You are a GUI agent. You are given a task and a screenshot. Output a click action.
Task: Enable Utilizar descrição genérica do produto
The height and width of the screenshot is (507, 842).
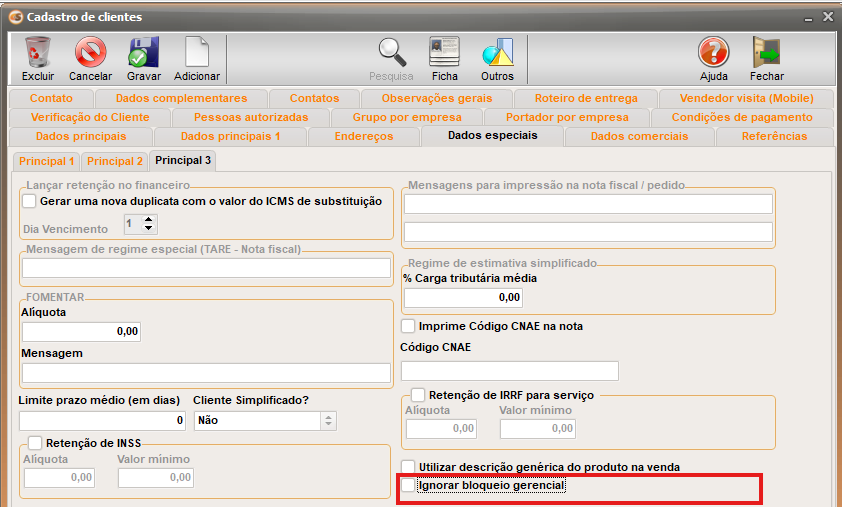408,467
